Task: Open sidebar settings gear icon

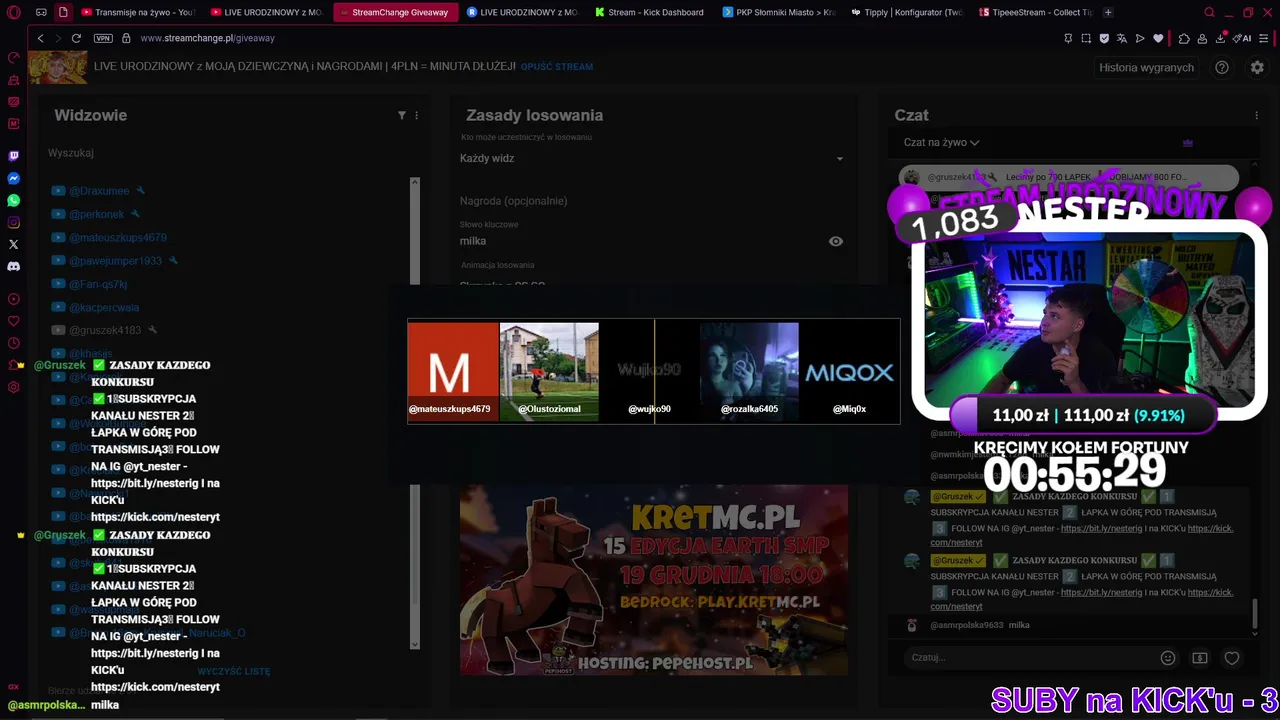Action: click(x=13, y=387)
